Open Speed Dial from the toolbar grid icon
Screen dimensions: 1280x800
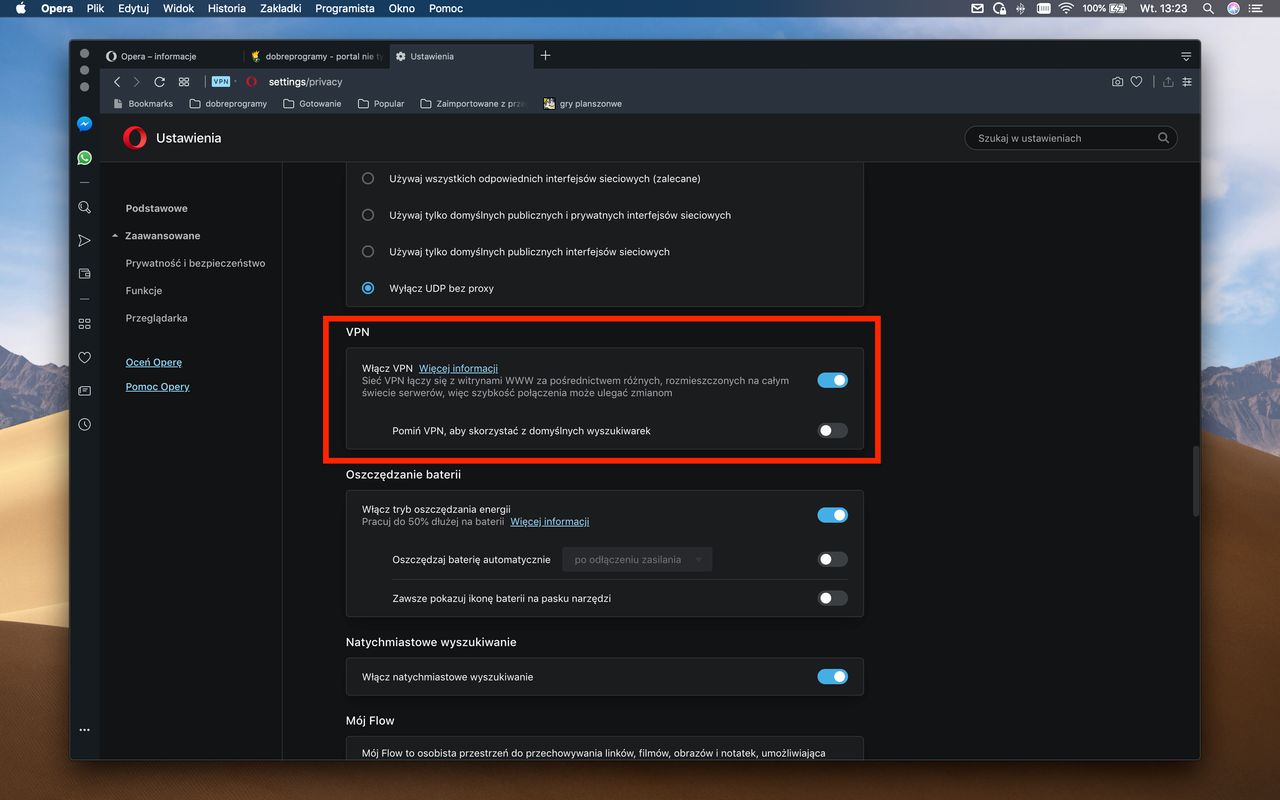184,82
